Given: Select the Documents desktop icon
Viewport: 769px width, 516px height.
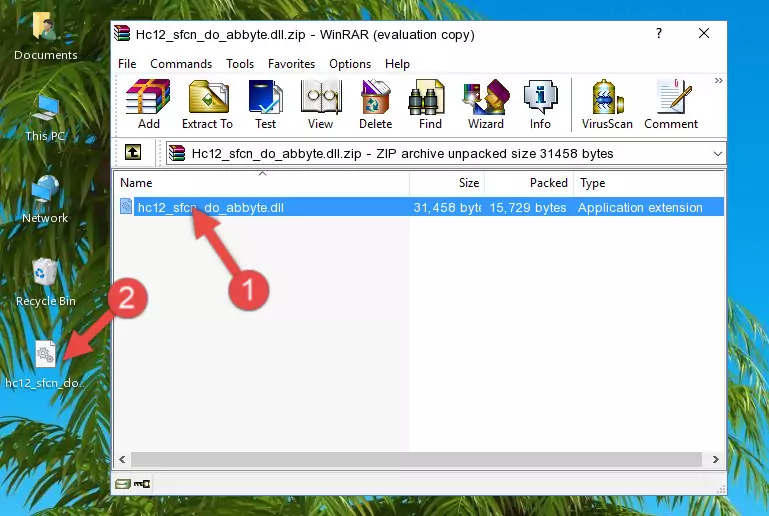Looking at the screenshot, I should click(45, 37).
